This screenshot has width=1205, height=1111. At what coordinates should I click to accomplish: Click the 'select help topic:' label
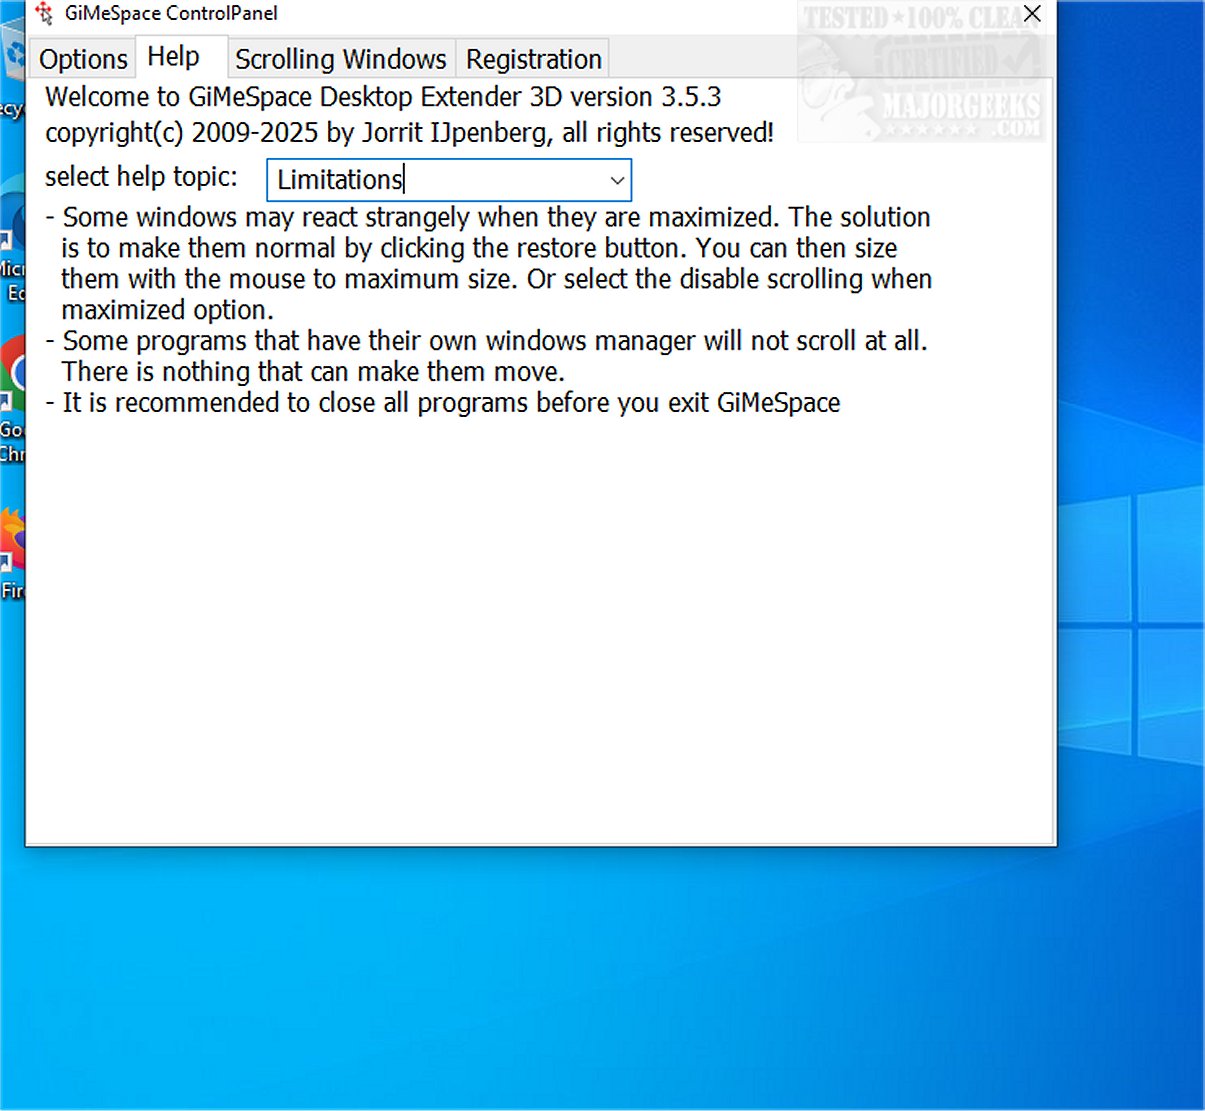pos(141,177)
